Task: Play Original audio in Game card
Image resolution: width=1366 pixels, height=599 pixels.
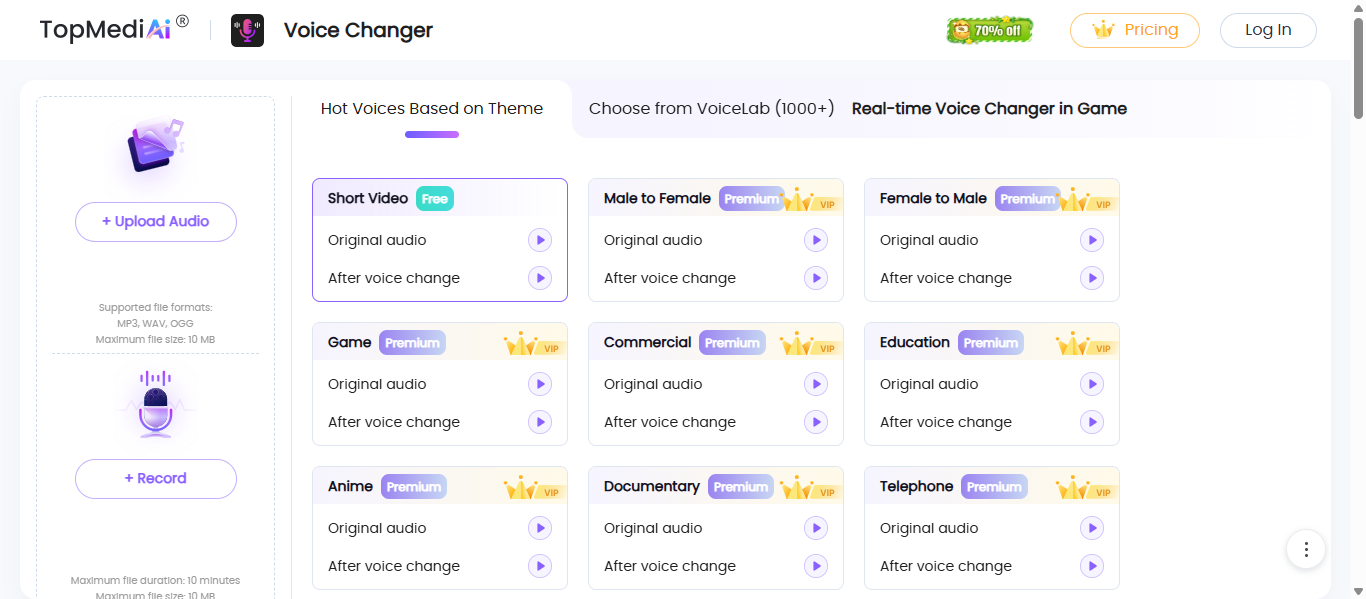Action: [540, 384]
